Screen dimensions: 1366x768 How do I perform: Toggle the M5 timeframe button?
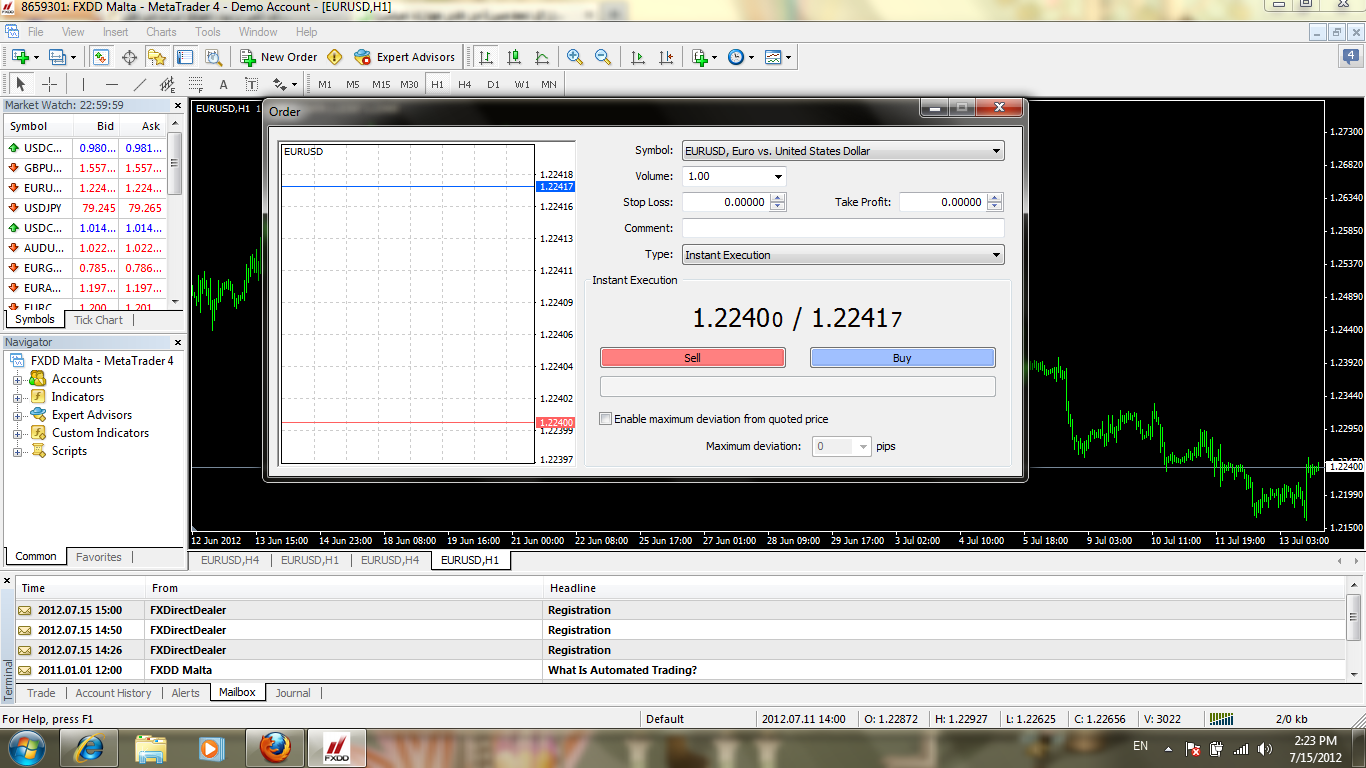click(353, 84)
